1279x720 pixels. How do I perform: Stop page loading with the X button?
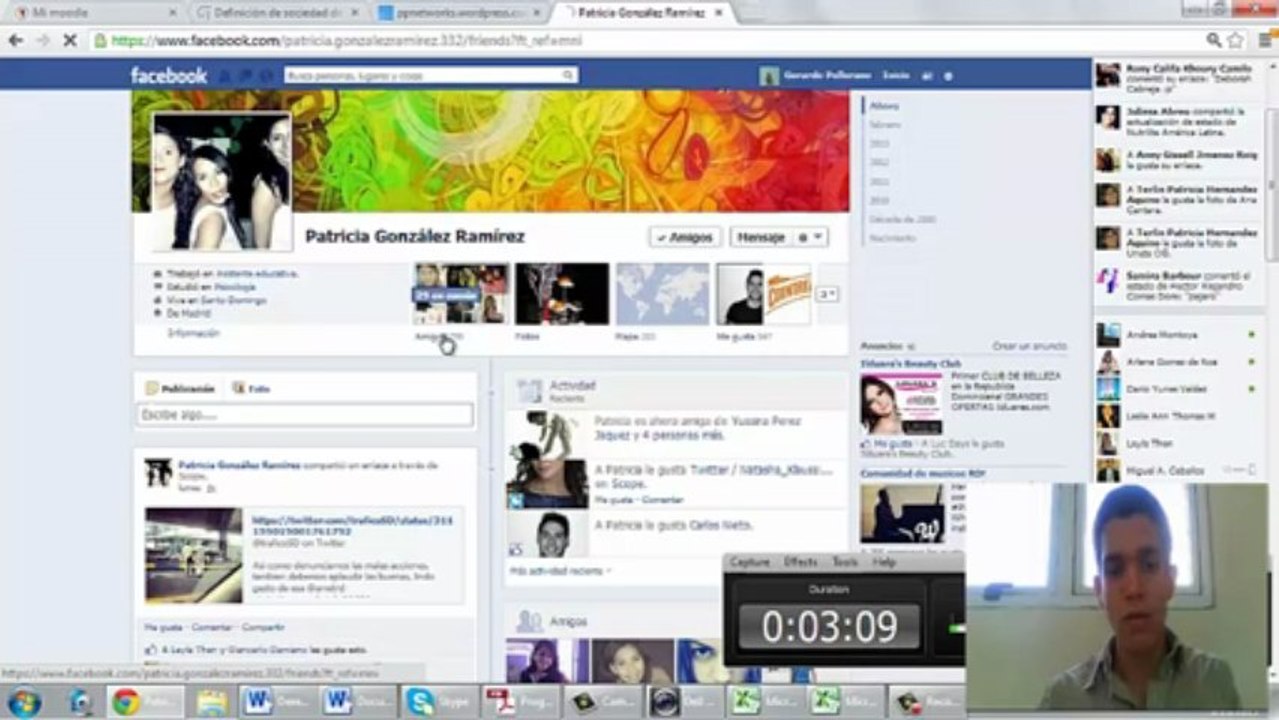(x=69, y=41)
